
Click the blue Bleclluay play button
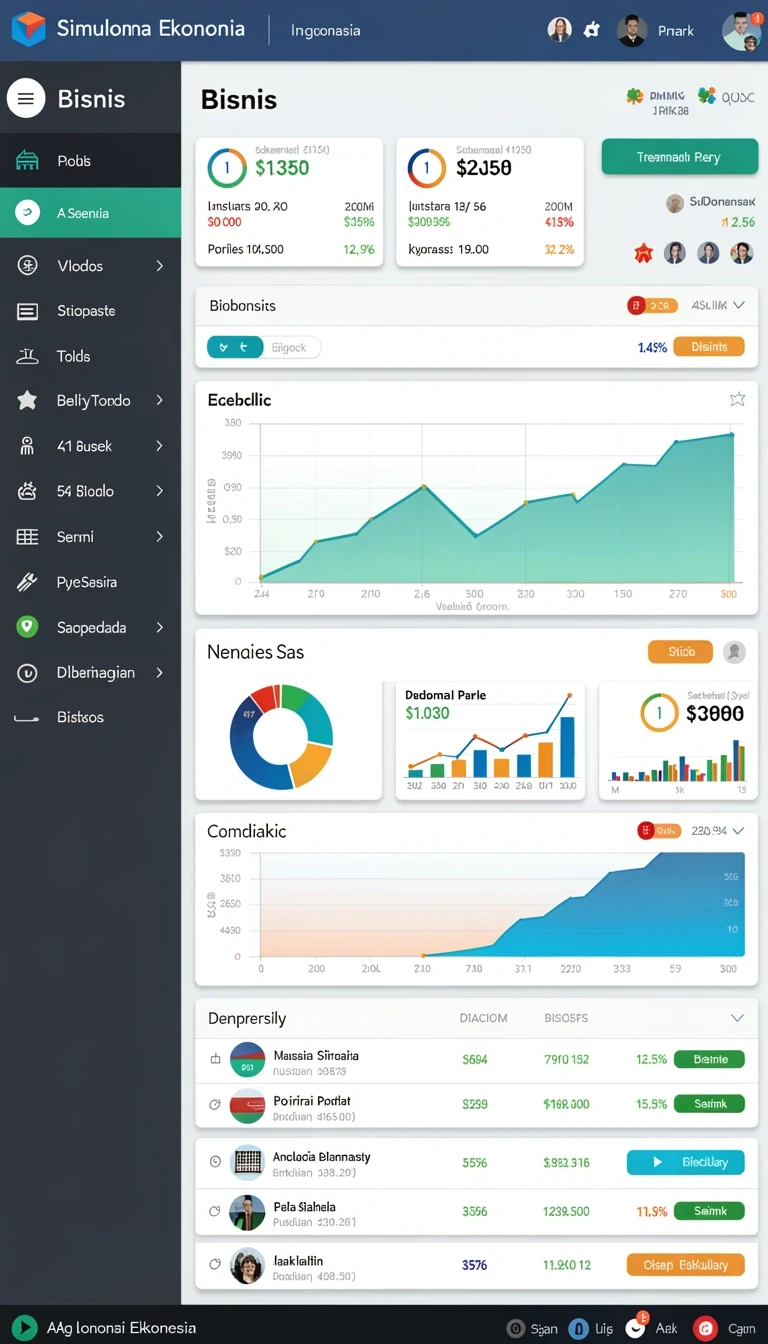point(685,1162)
